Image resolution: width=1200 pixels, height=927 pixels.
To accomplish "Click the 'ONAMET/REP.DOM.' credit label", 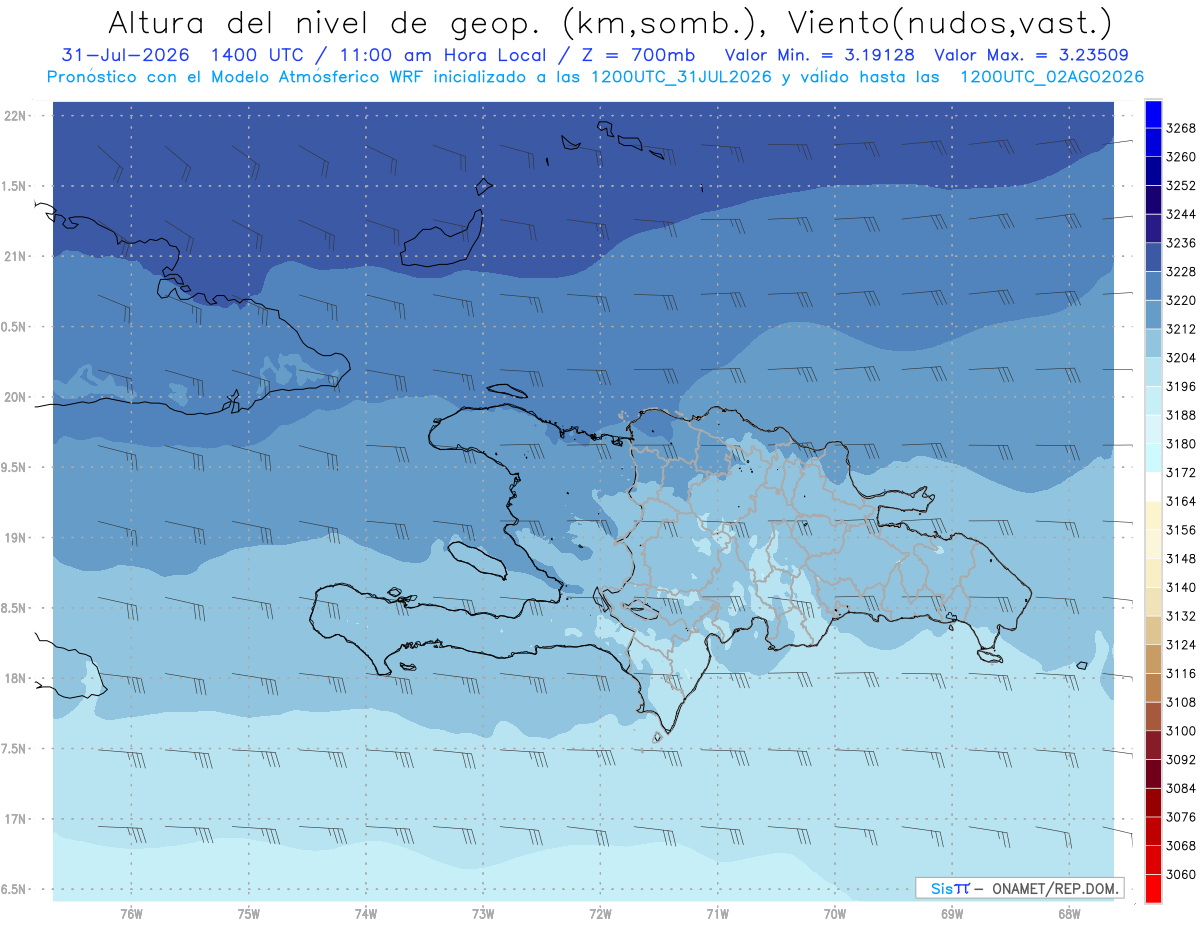I will pos(1054,888).
